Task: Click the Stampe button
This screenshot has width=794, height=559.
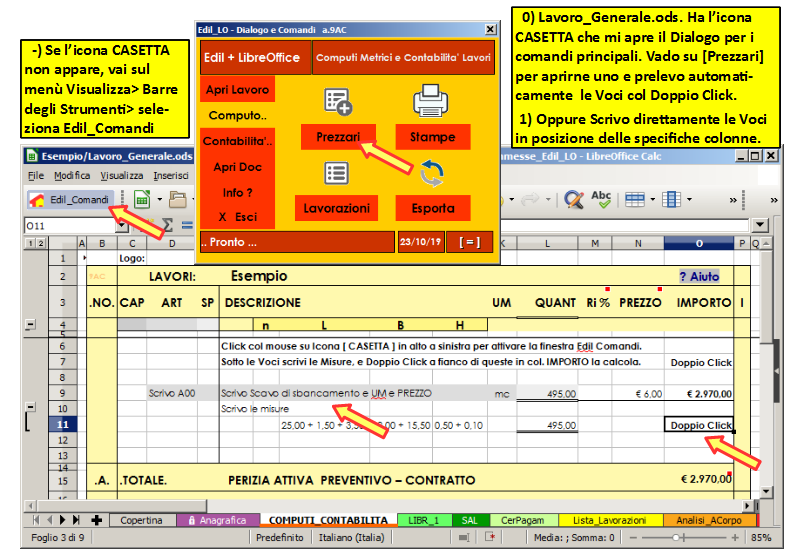Action: [x=432, y=137]
